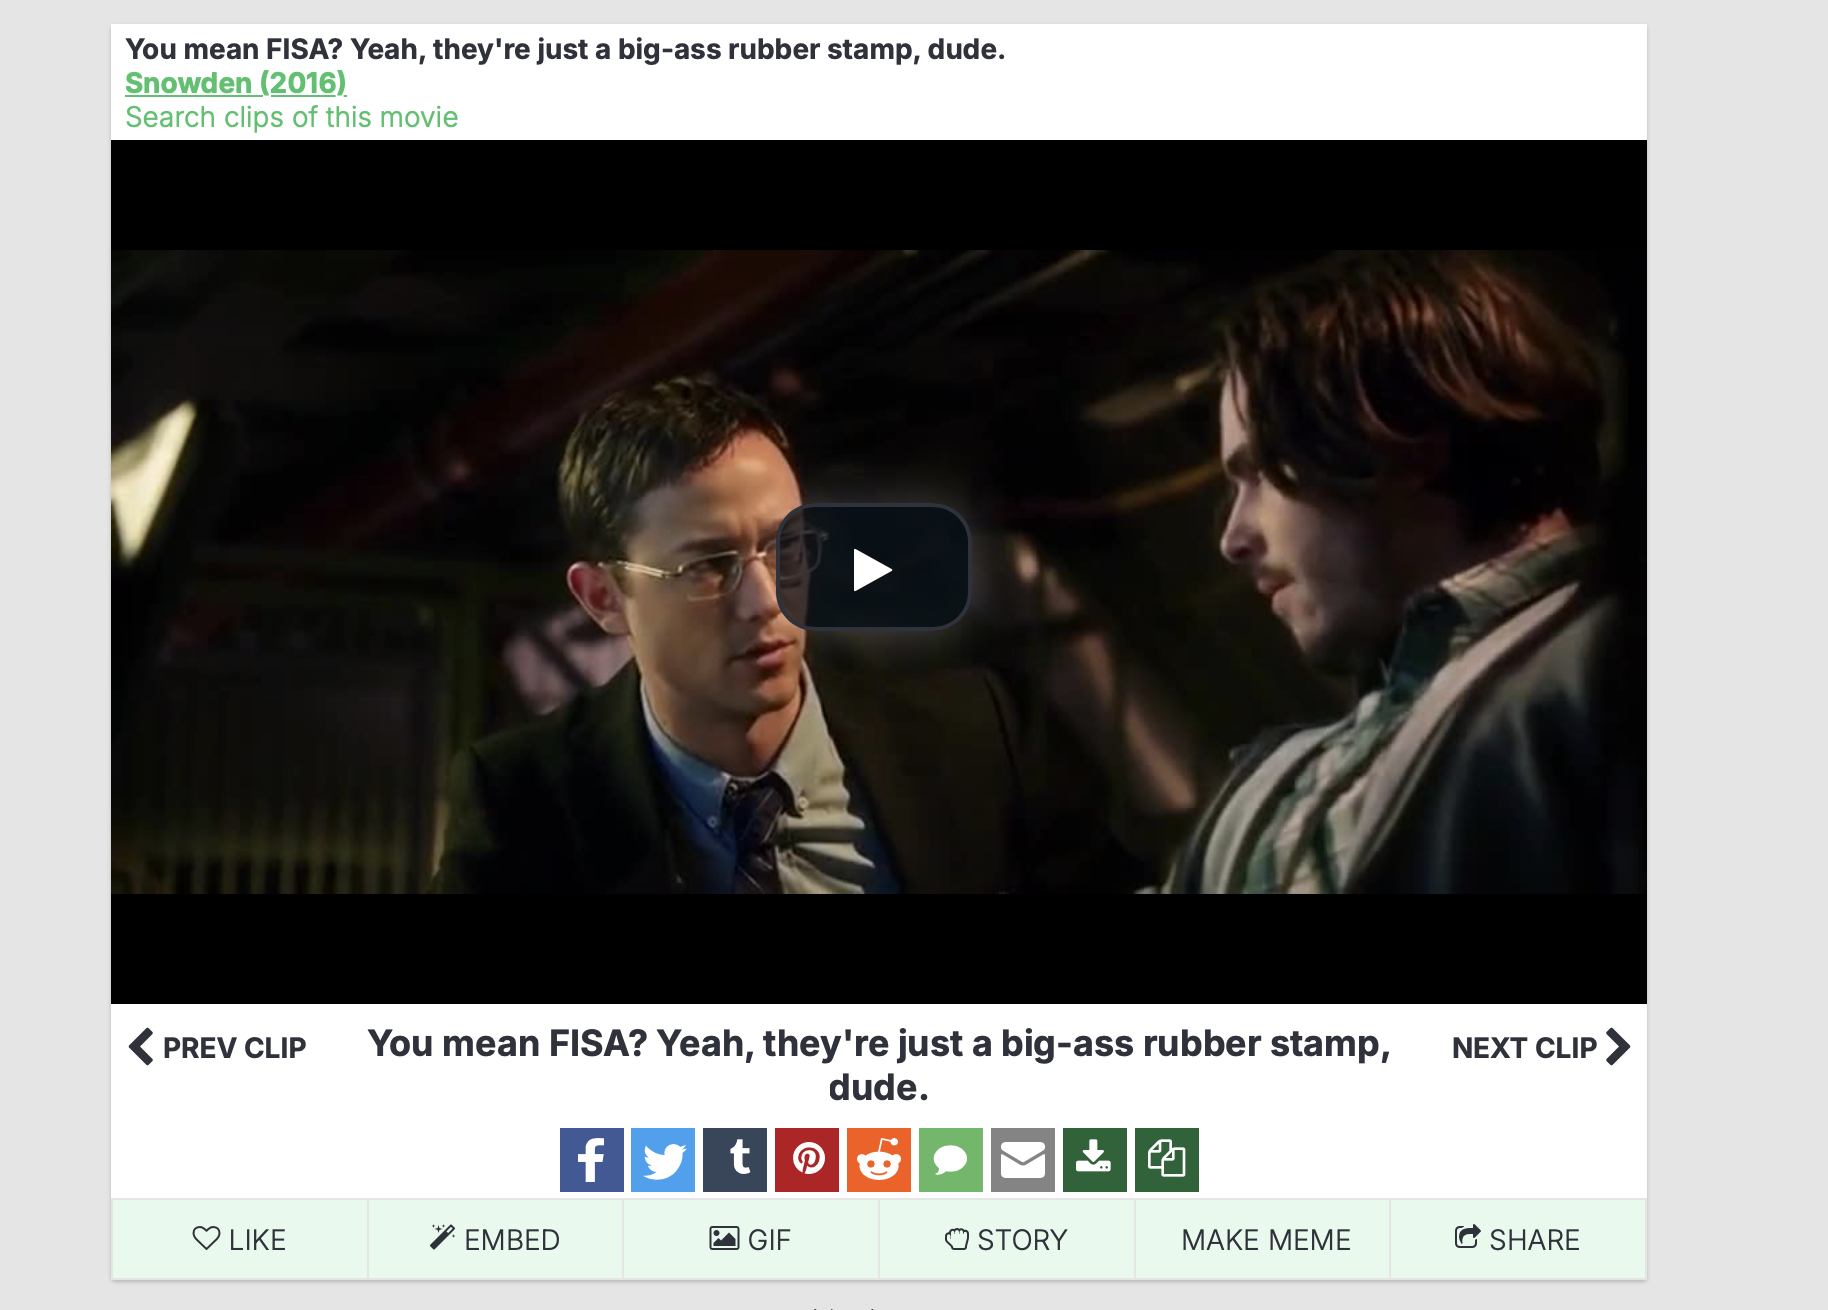Screen dimensions: 1828x1310
Task: Open the Story option
Action: [1007, 1239]
